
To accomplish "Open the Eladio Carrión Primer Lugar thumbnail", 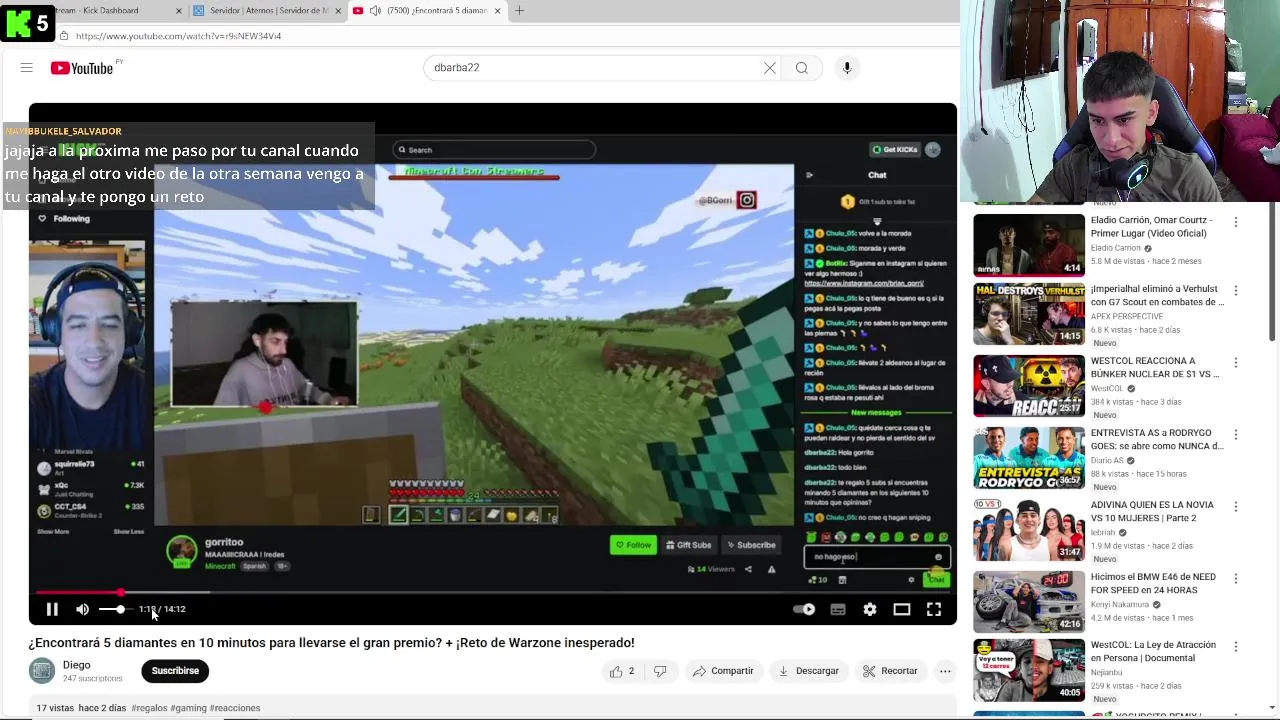I will [x=1029, y=245].
